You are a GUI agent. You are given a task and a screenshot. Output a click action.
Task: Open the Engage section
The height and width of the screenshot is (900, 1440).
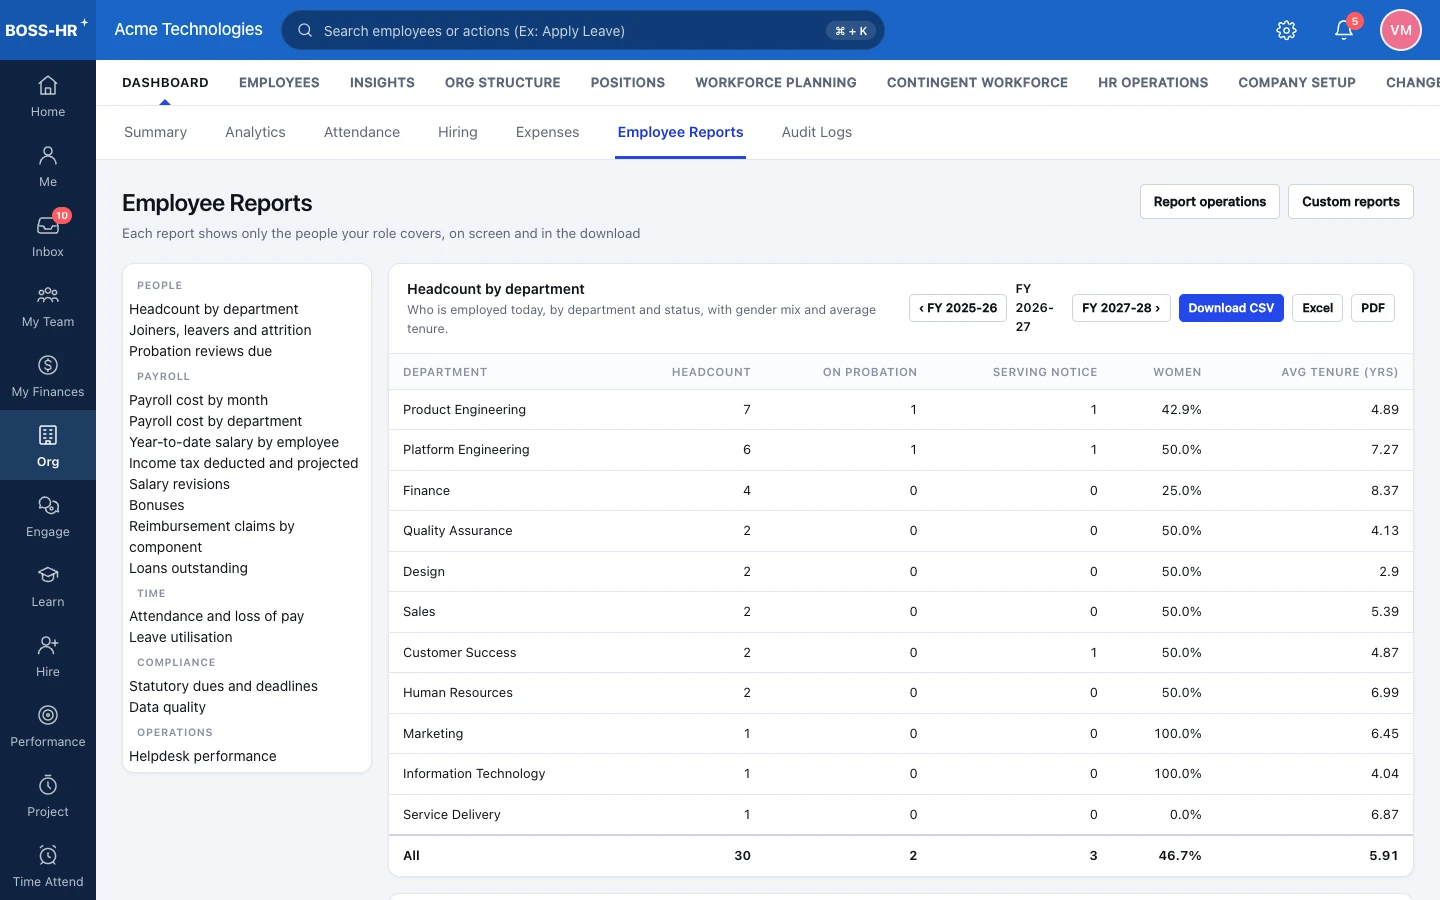coord(48,516)
